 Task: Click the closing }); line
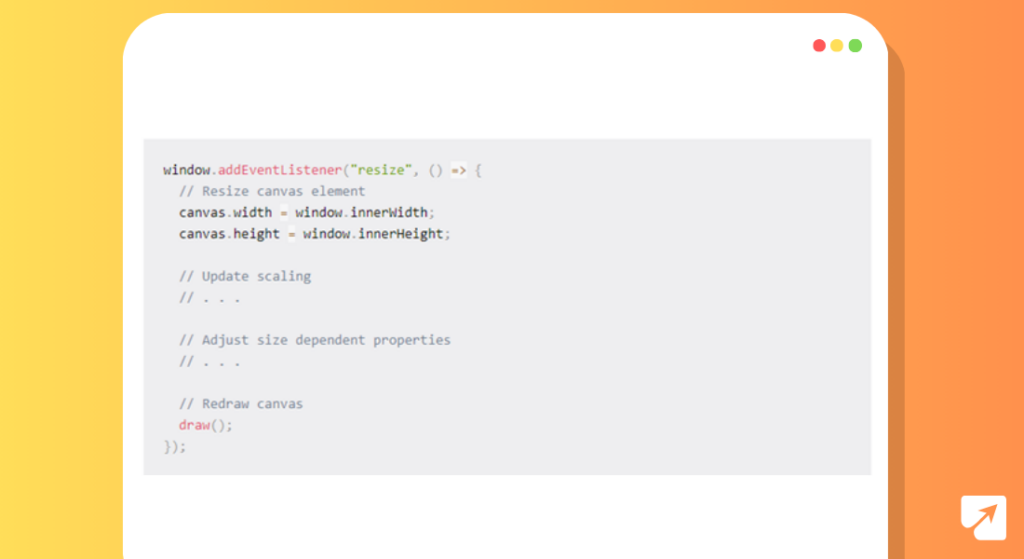click(175, 447)
